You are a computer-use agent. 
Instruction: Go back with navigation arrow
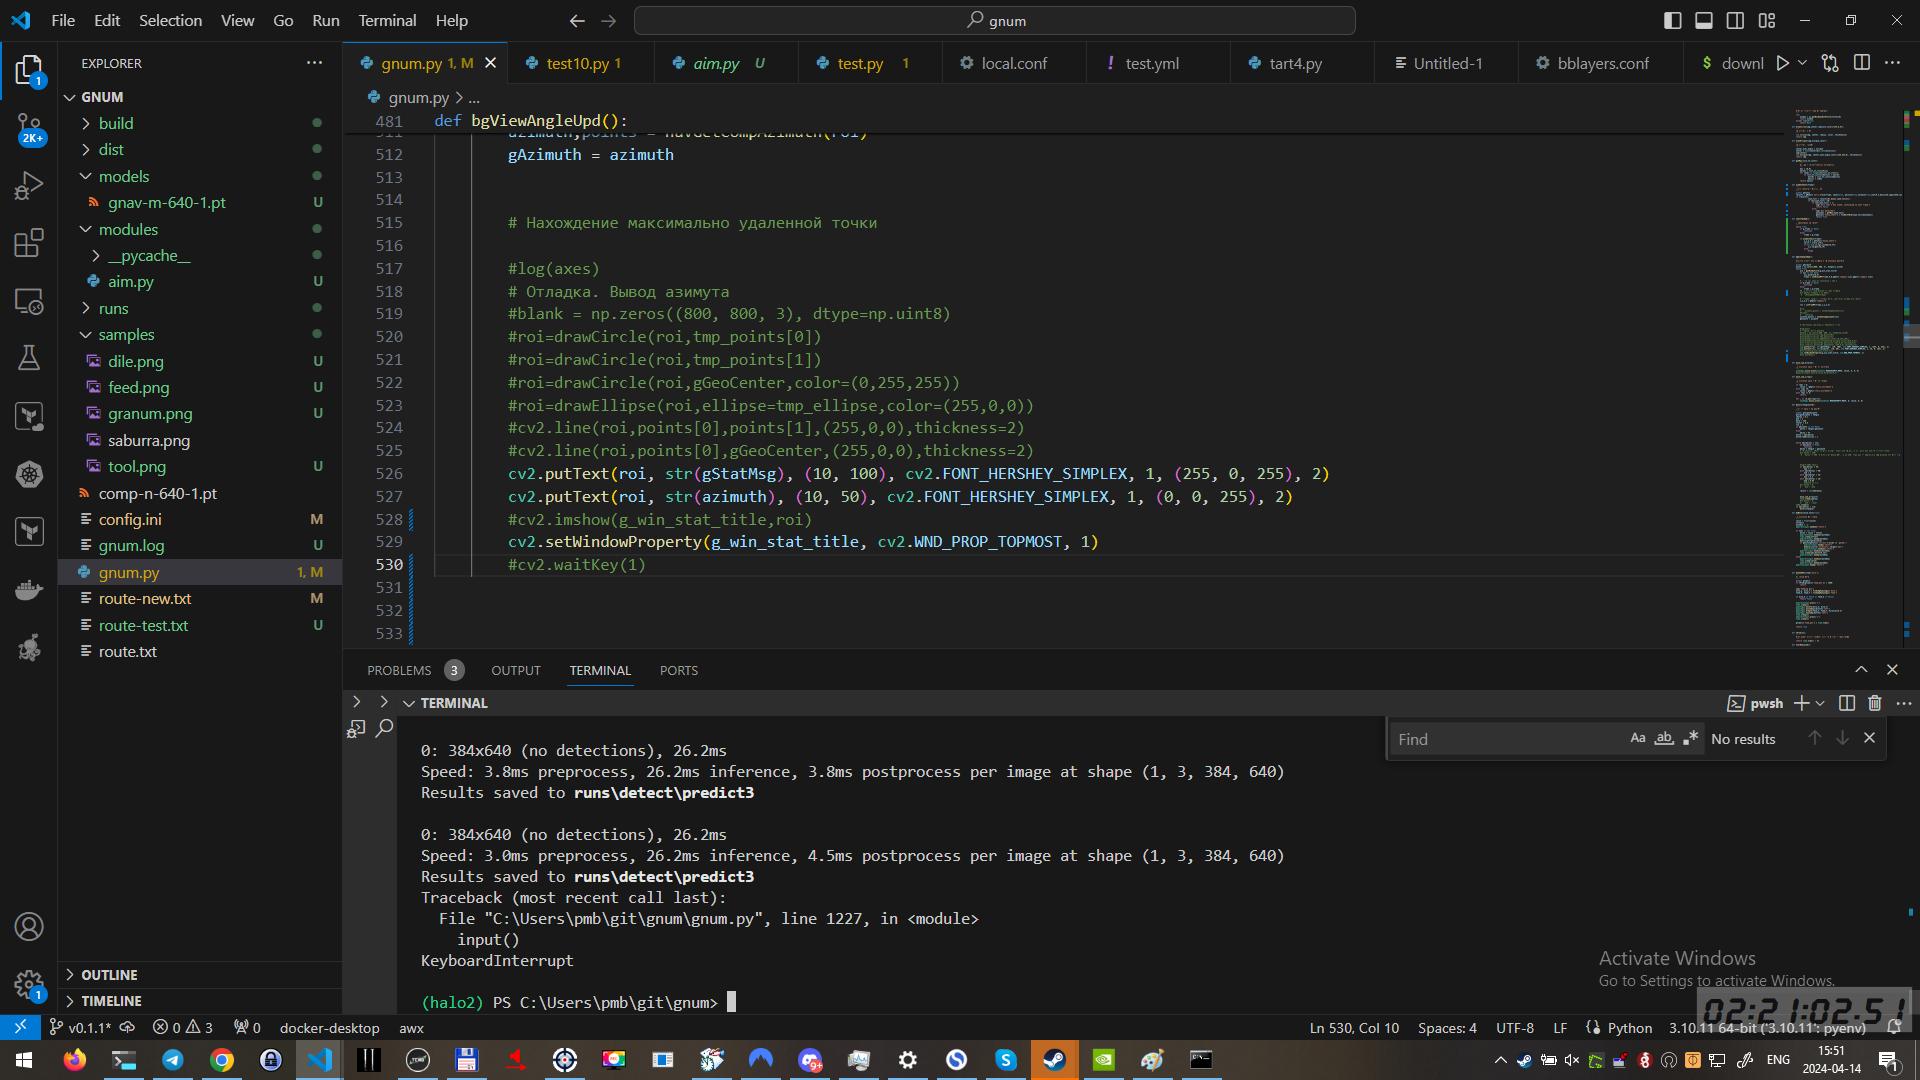point(577,20)
